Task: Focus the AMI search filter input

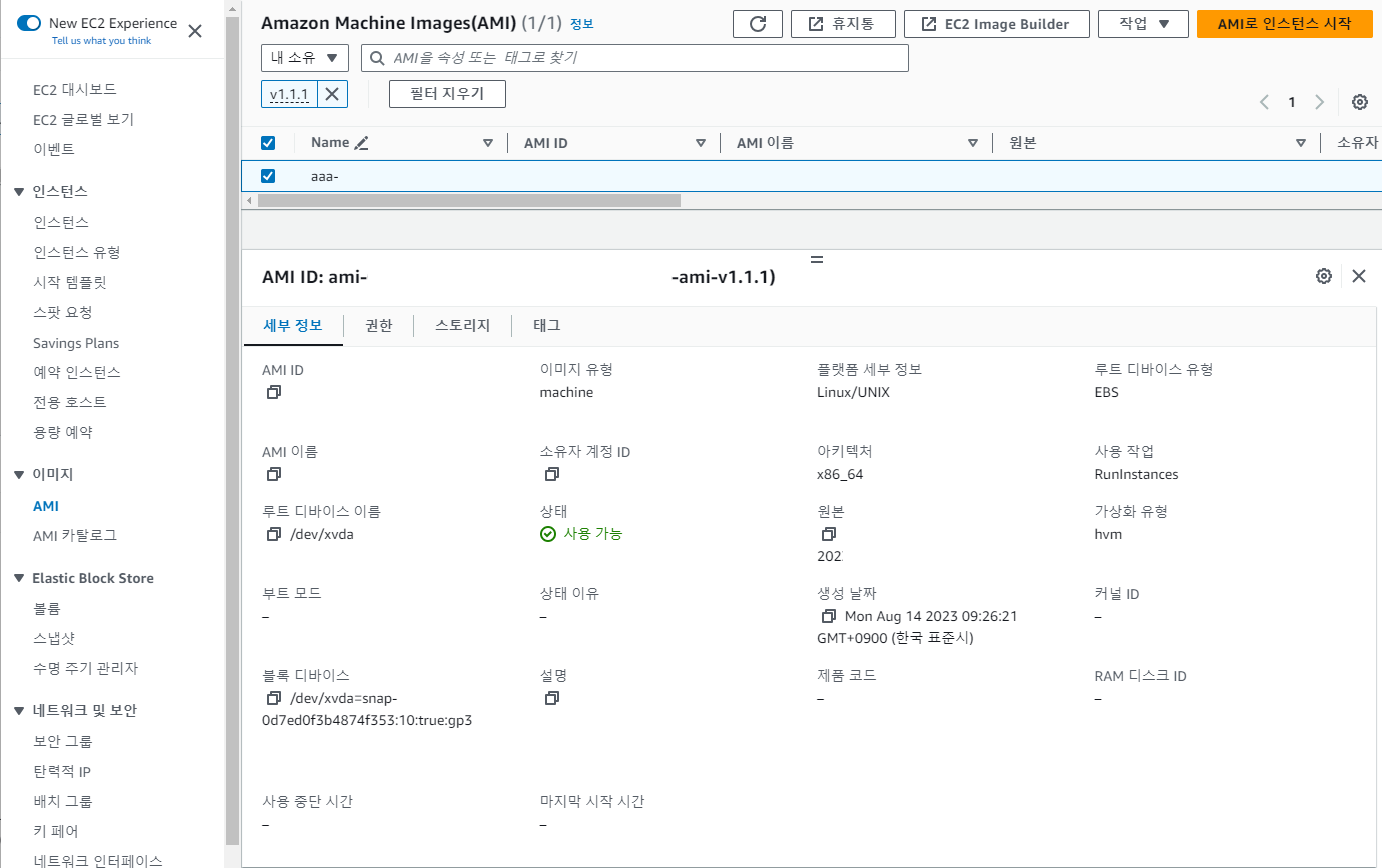Action: pyautogui.click(x=635, y=58)
